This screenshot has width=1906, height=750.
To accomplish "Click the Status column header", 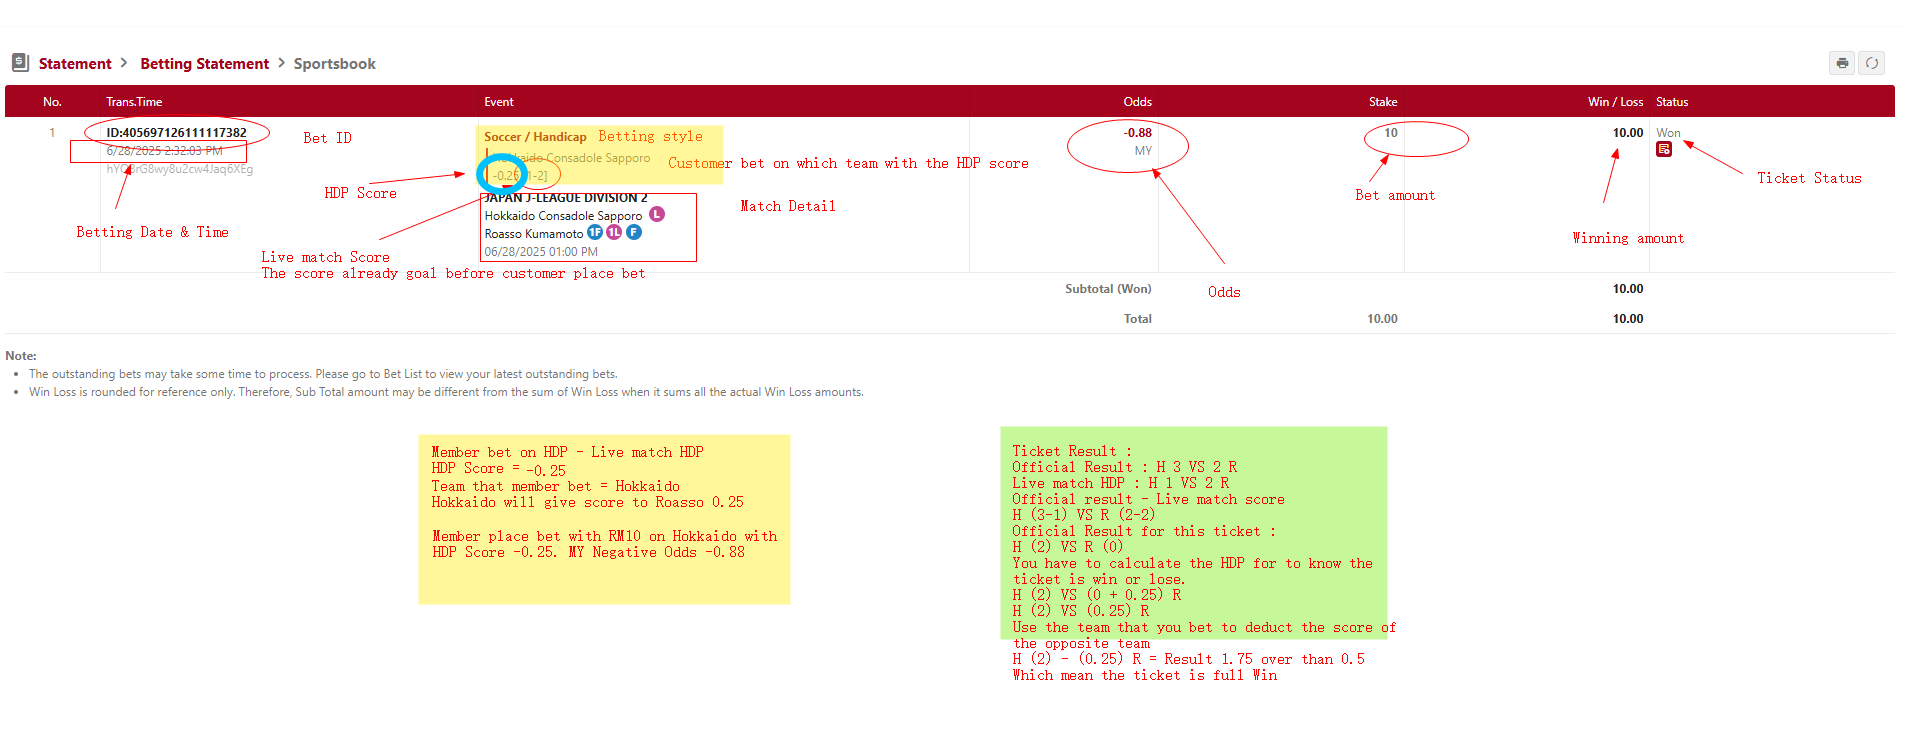I will (x=1672, y=102).
